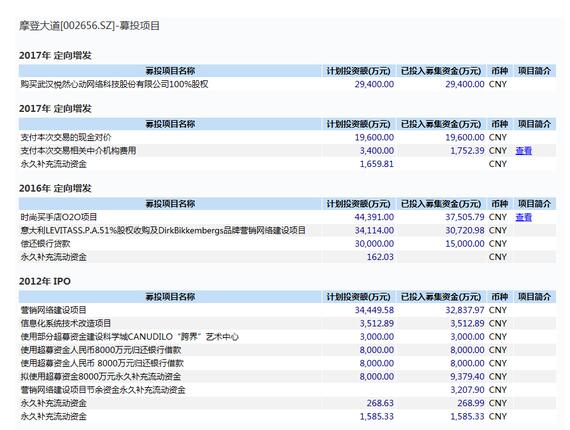Click 已投入募集资金(万元) header in 2016 table
The image size is (570, 430).
441,204
